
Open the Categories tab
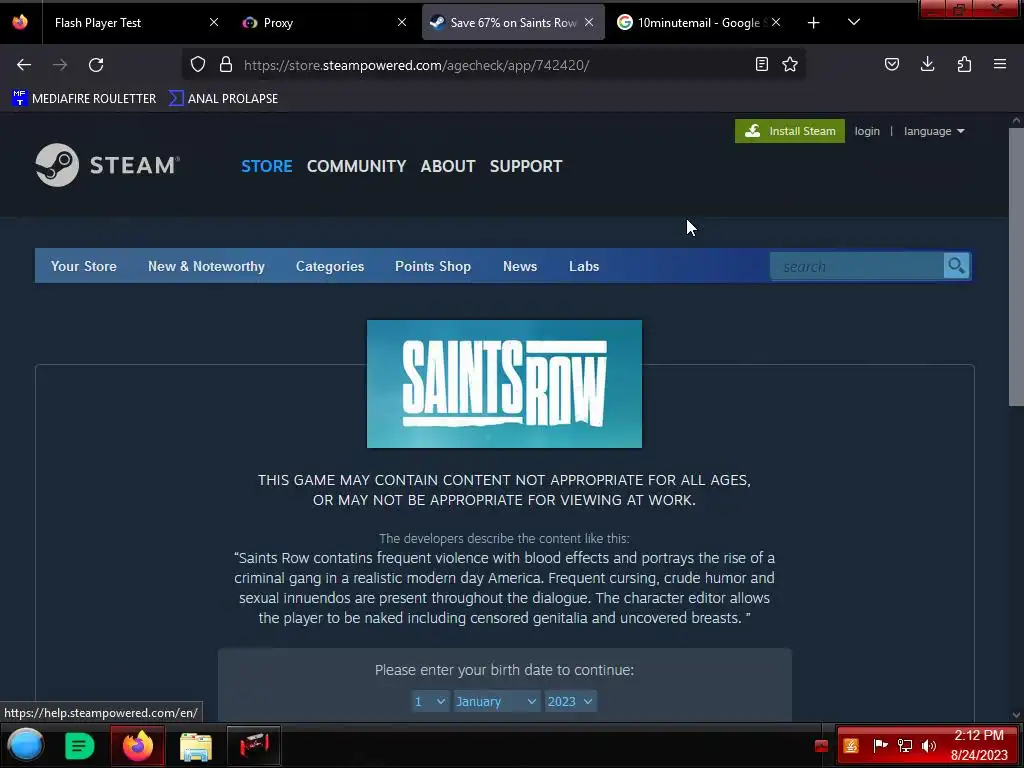pos(330,266)
